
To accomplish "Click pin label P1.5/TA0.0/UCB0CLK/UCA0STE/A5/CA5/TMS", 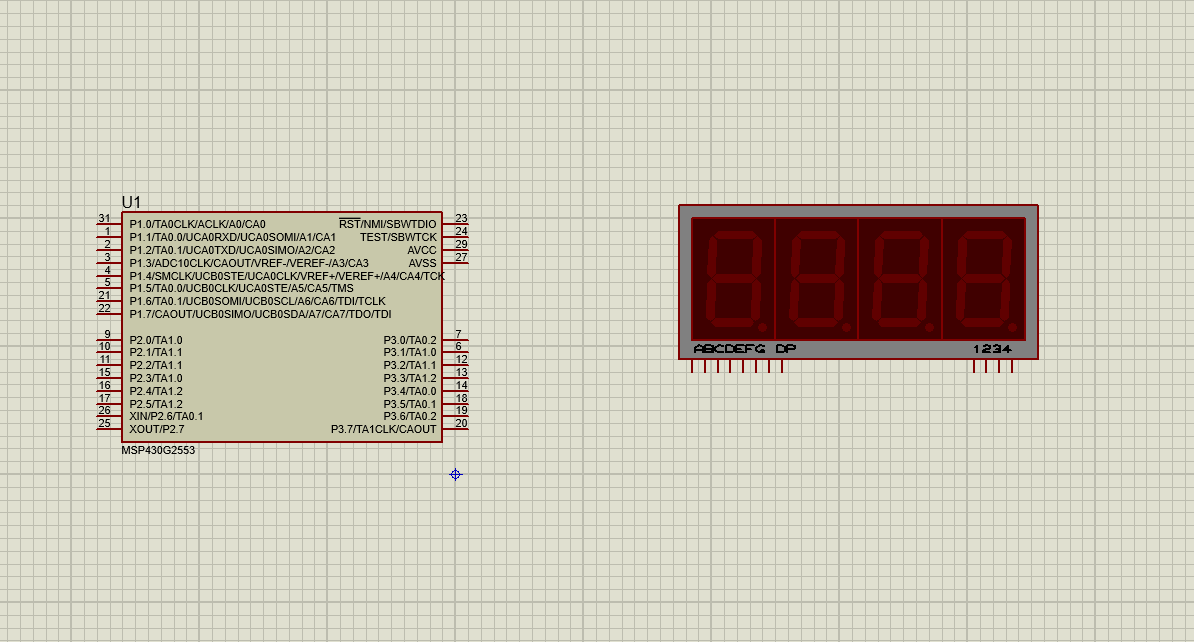I will tap(241, 288).
